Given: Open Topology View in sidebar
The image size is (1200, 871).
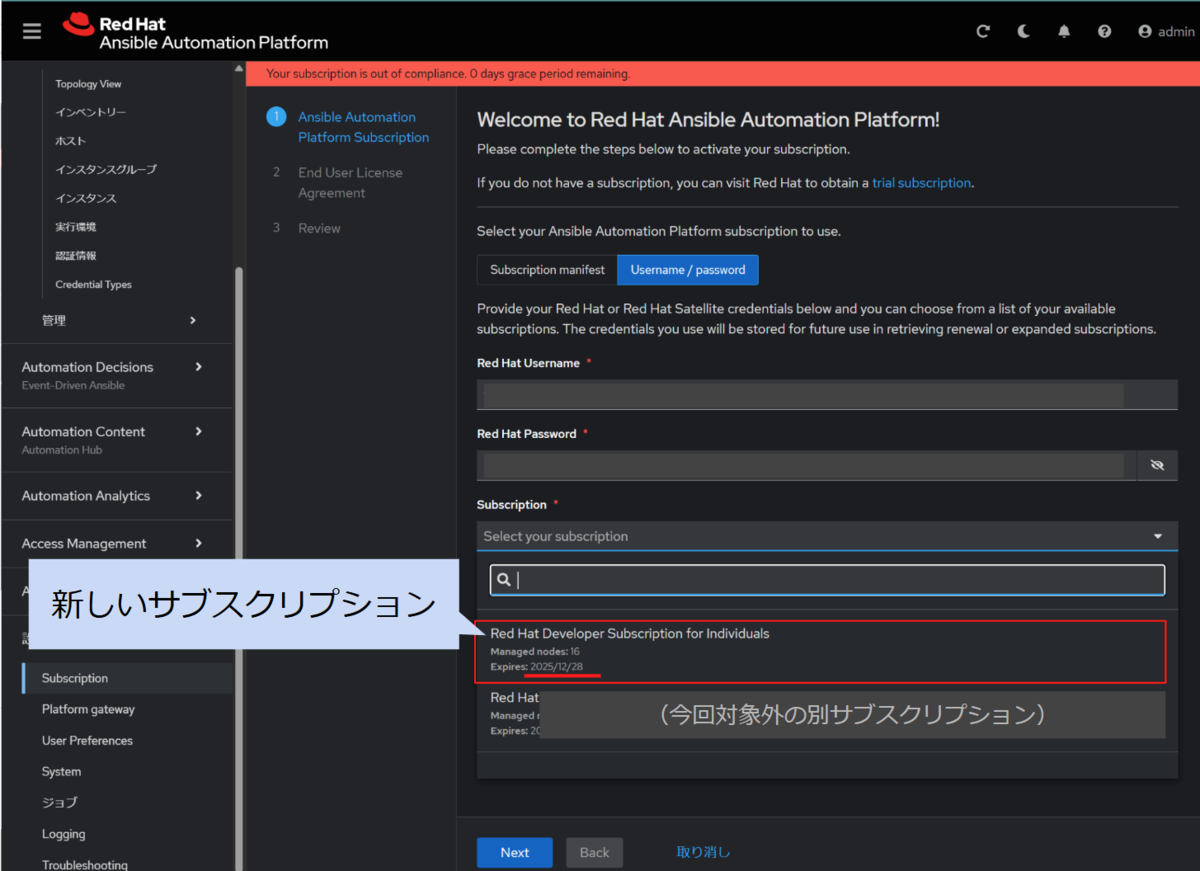Looking at the screenshot, I should coord(88,84).
